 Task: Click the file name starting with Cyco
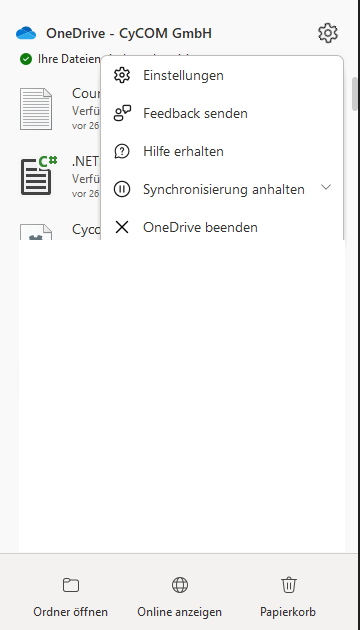point(86,229)
